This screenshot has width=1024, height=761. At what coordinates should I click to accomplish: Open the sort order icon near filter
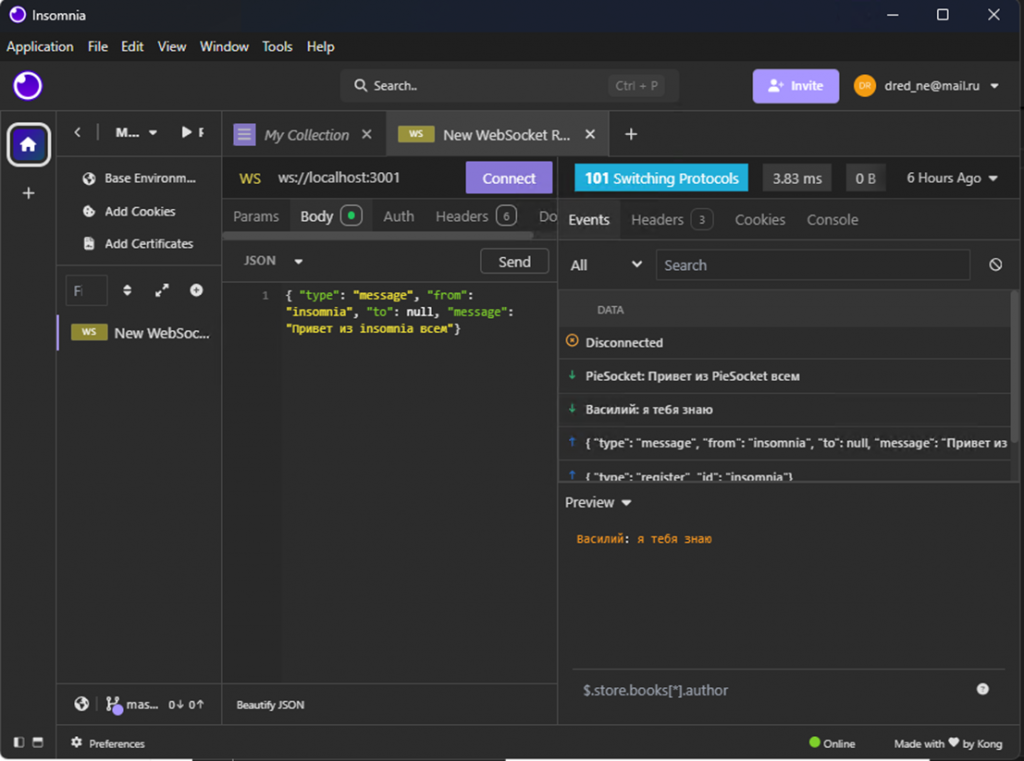[x=127, y=290]
